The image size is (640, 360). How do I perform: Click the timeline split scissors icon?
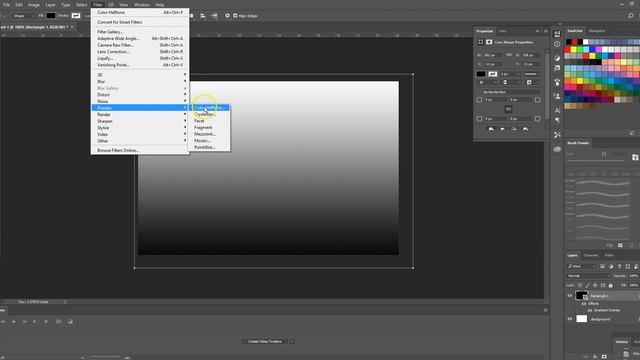(59, 322)
